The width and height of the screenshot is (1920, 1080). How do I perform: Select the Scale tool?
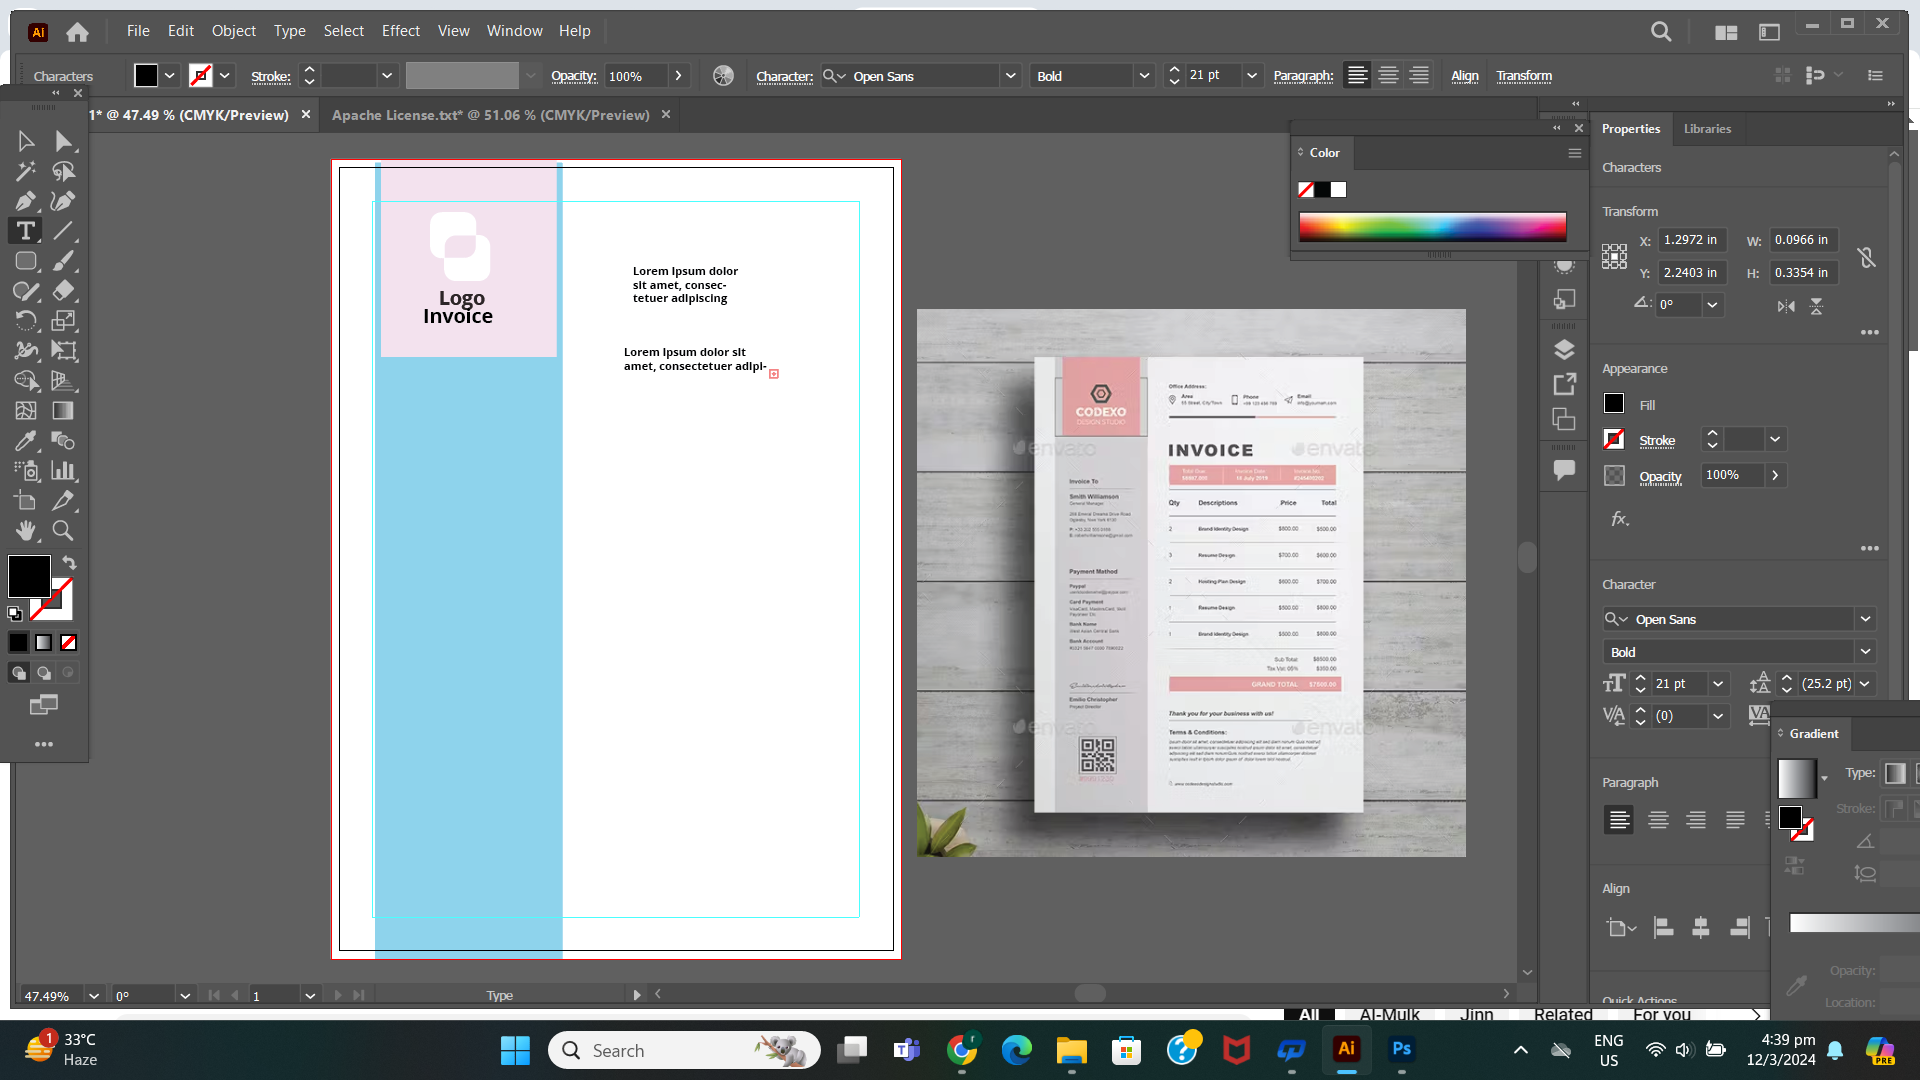tap(63, 321)
